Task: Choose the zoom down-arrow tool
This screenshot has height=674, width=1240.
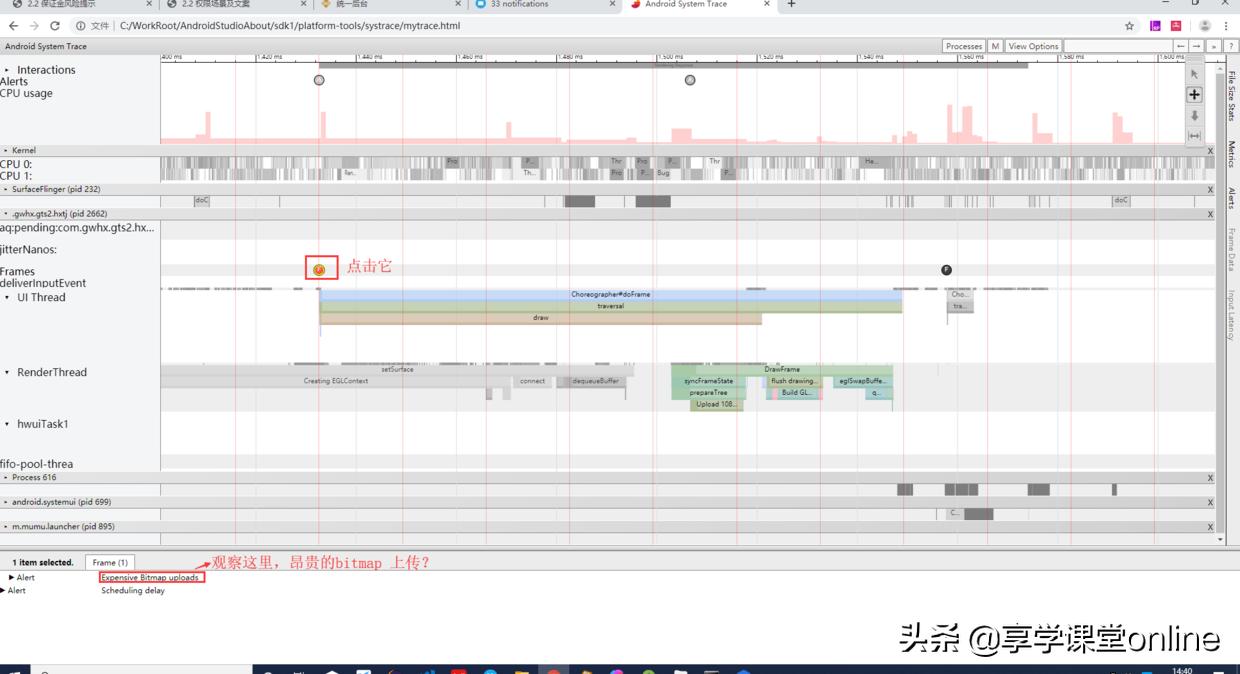Action: click(1194, 115)
